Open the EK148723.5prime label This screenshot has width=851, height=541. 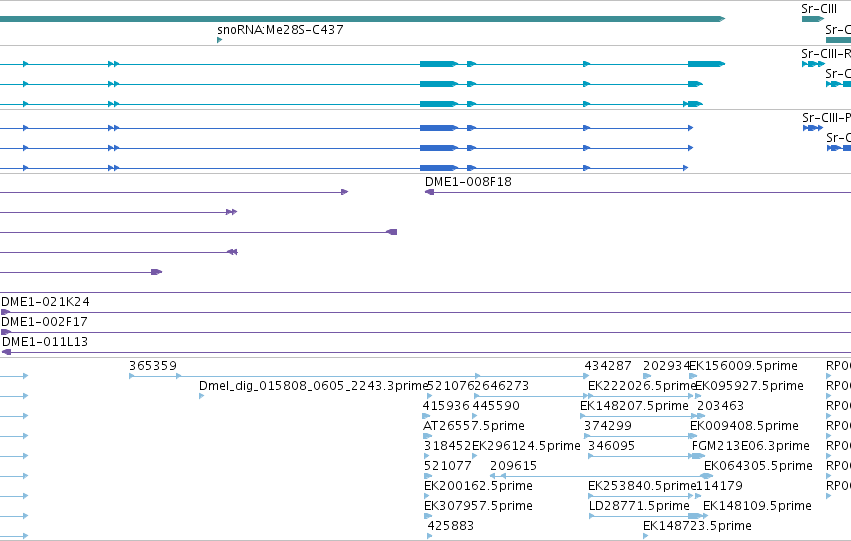(x=697, y=526)
